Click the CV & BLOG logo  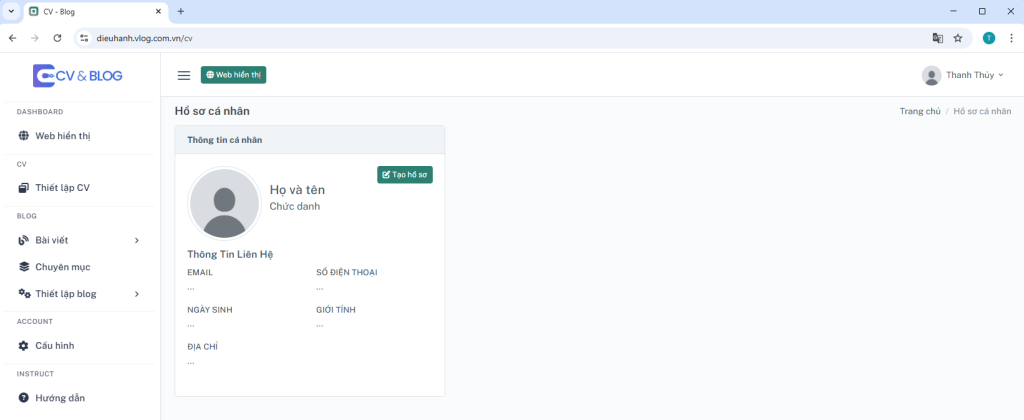(78, 76)
